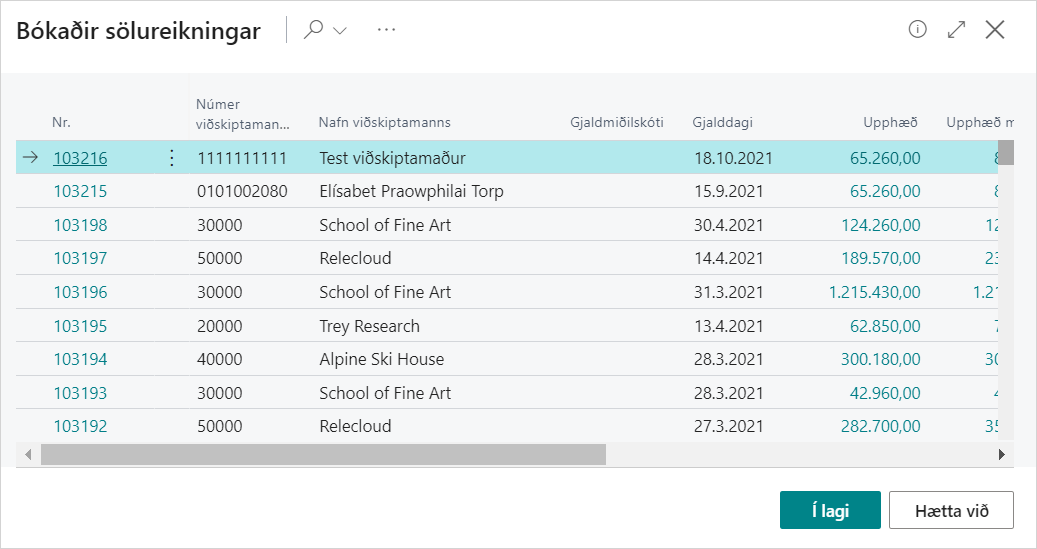1037x549 pixels.
Task: Sort by the Nr. column header
Action: pos(62,122)
